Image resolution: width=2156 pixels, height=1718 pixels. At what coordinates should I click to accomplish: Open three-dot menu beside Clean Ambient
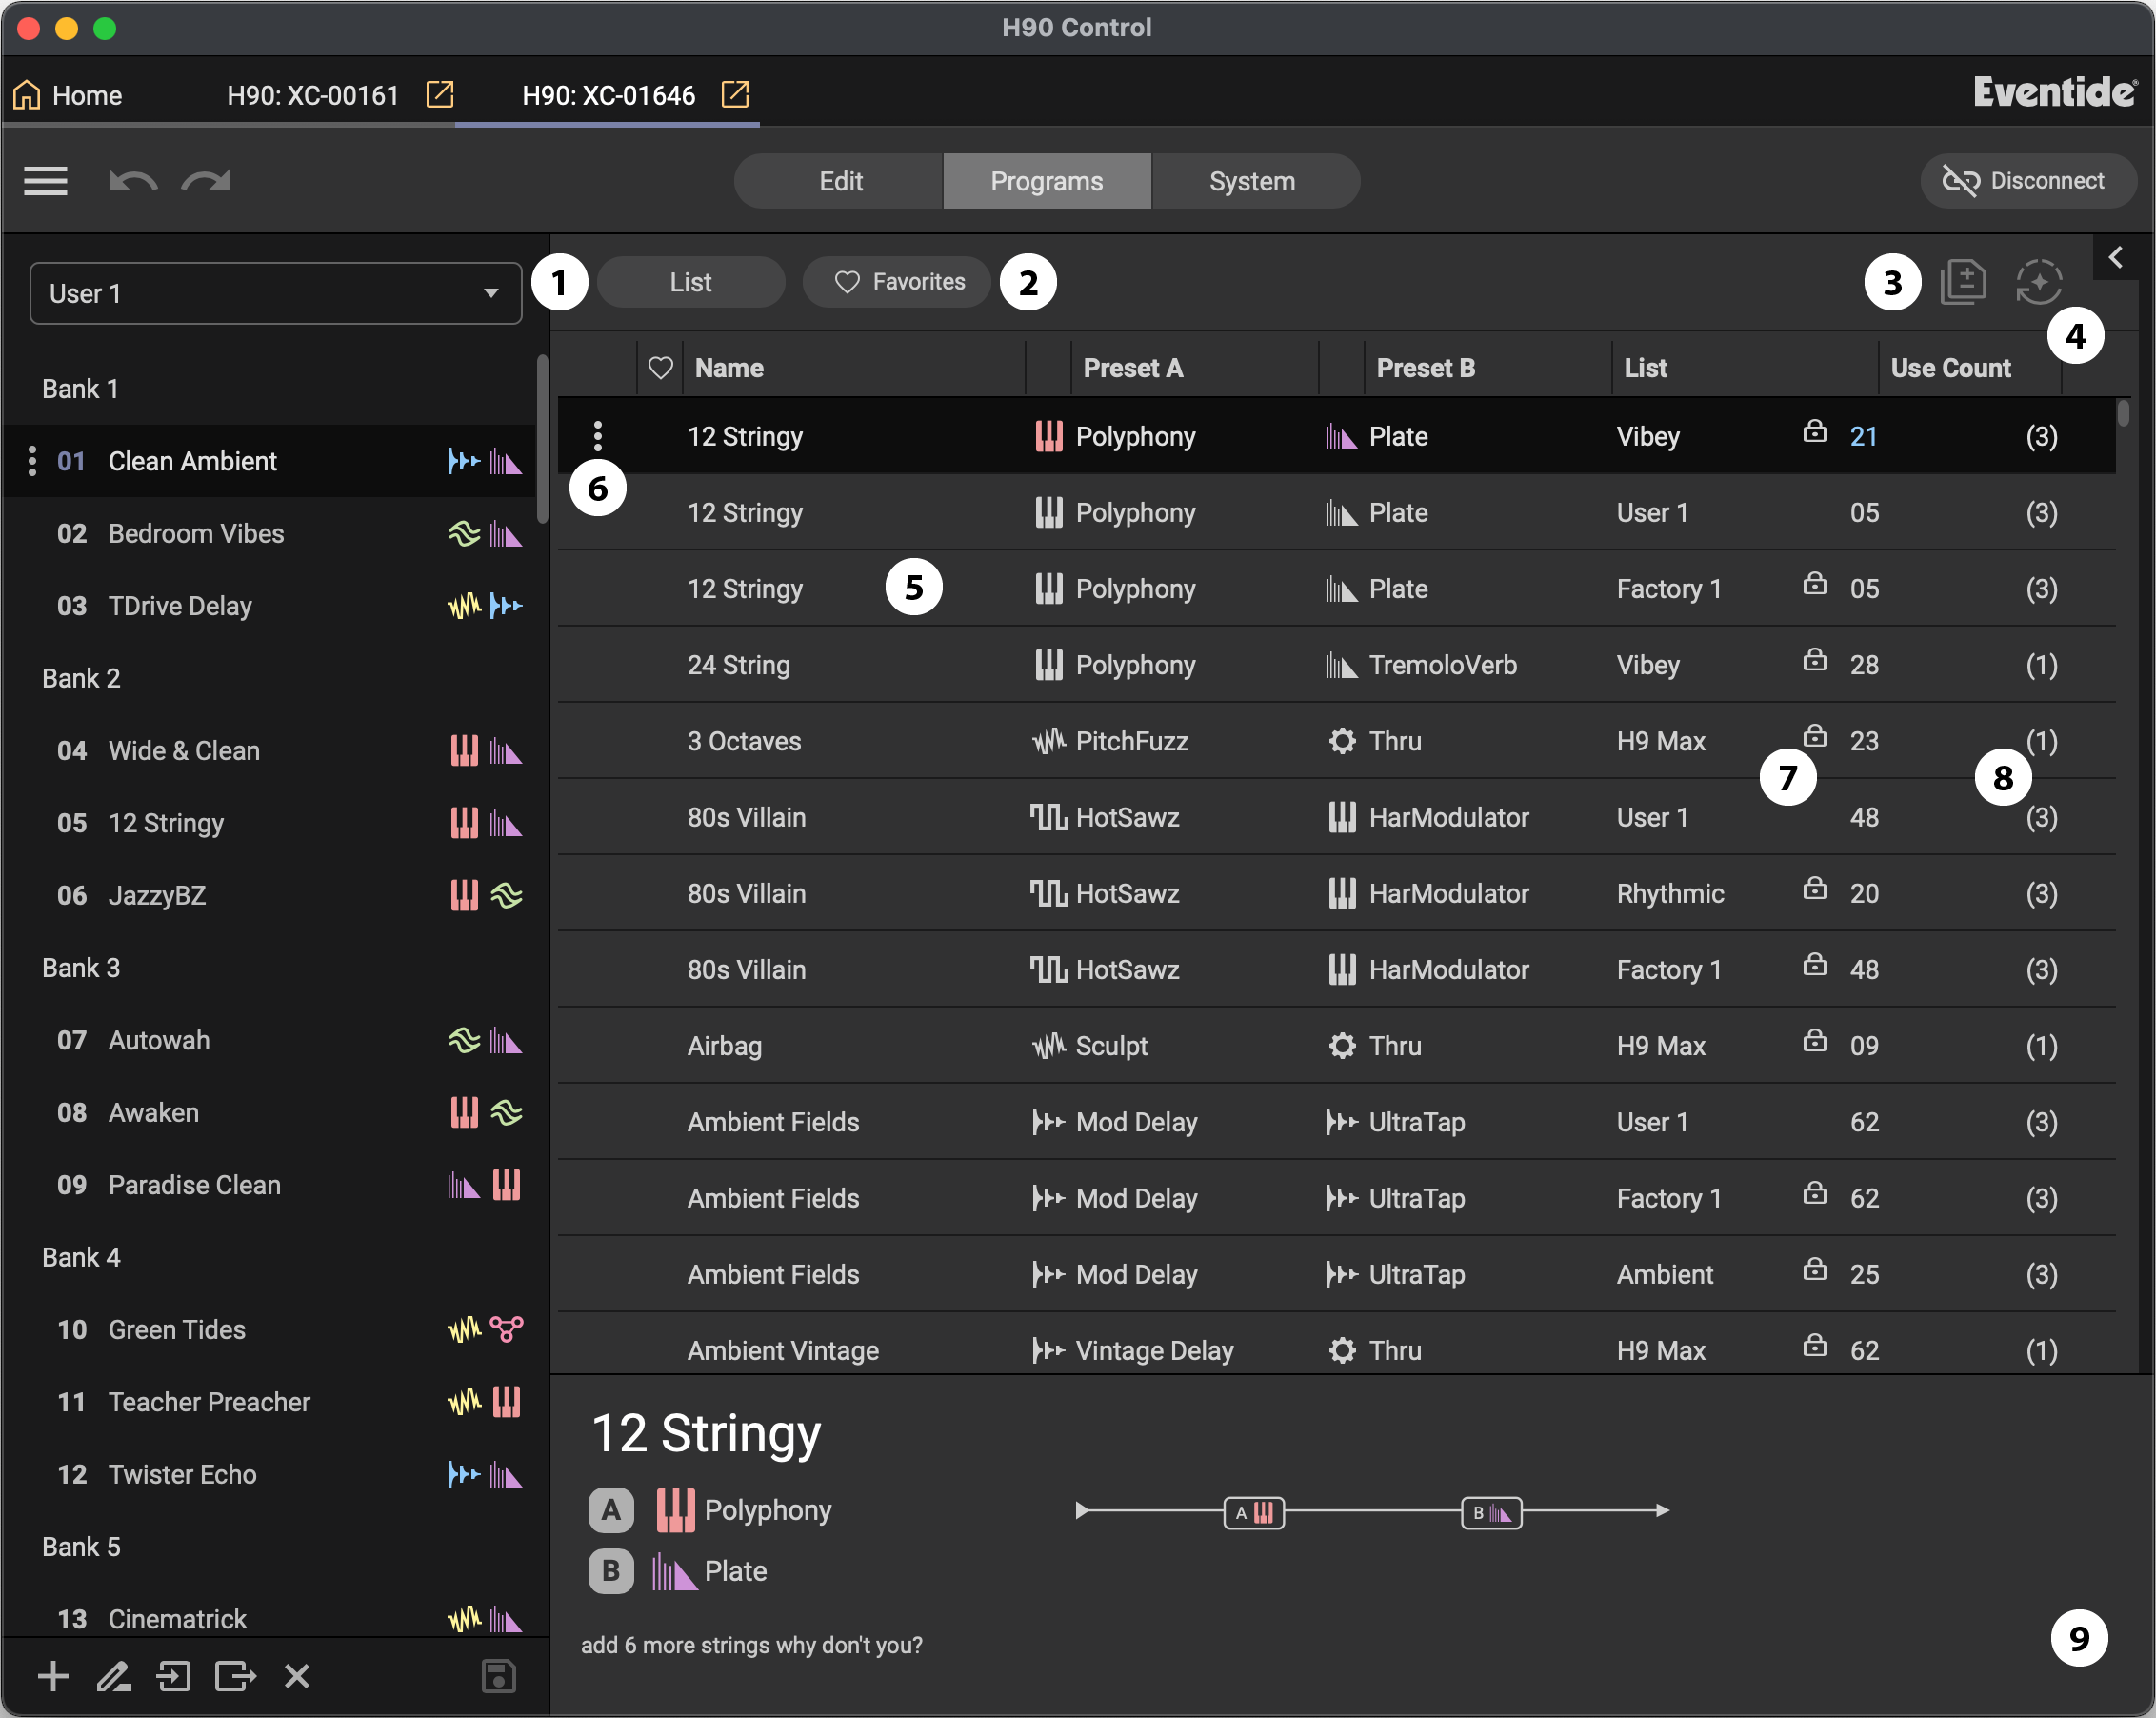coord(32,461)
